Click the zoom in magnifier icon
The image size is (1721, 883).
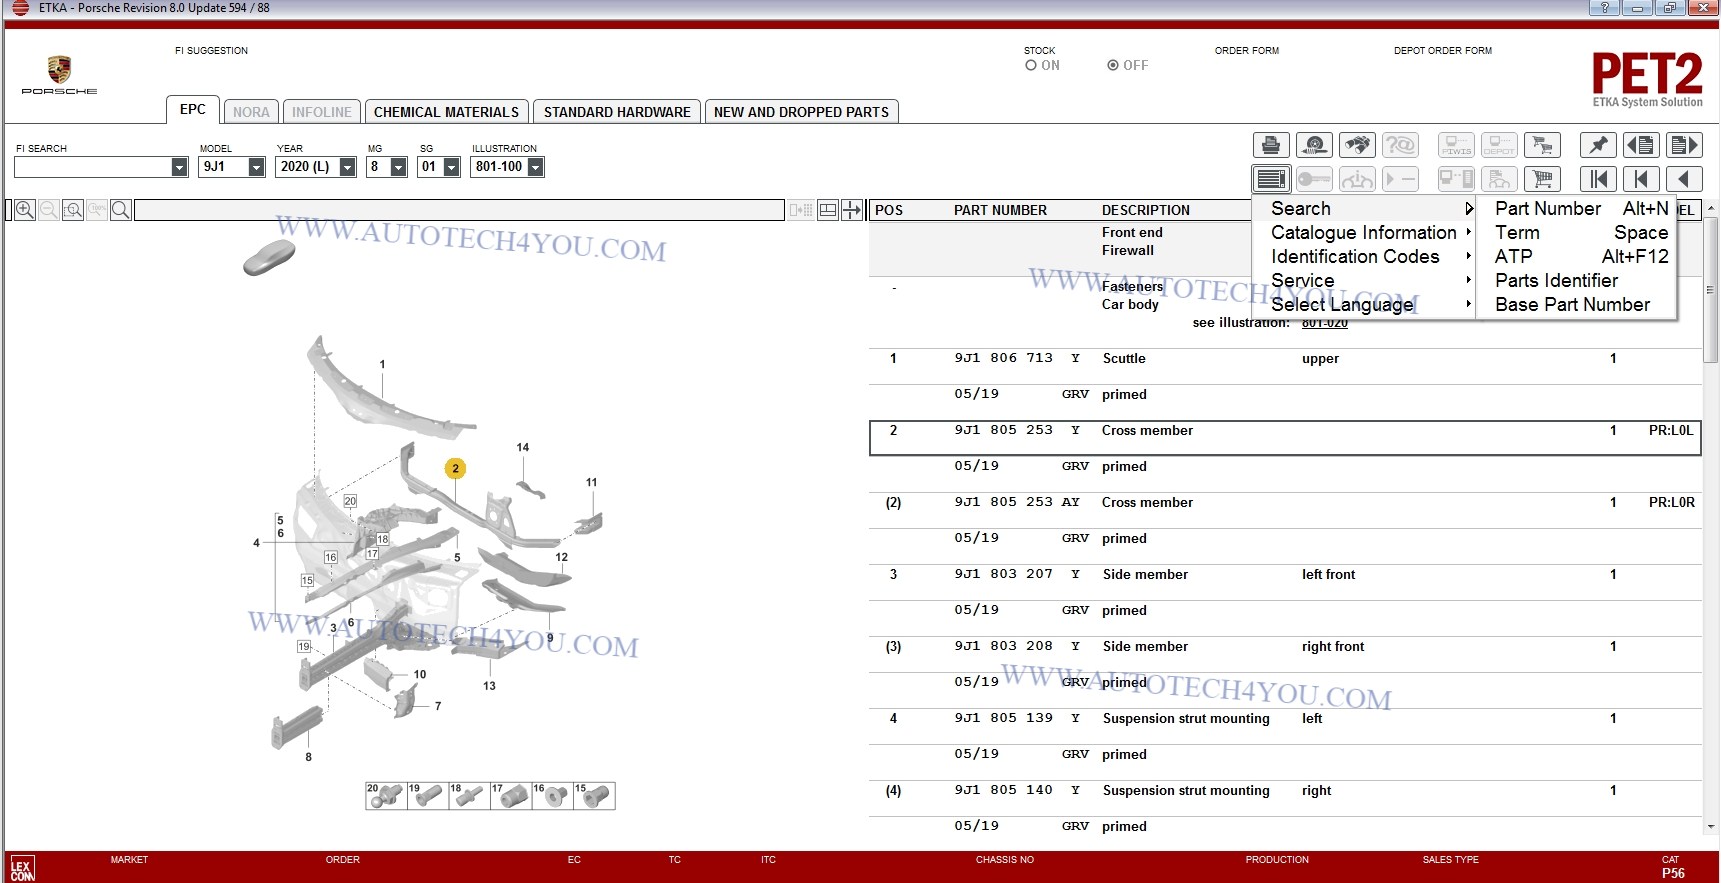click(x=25, y=210)
